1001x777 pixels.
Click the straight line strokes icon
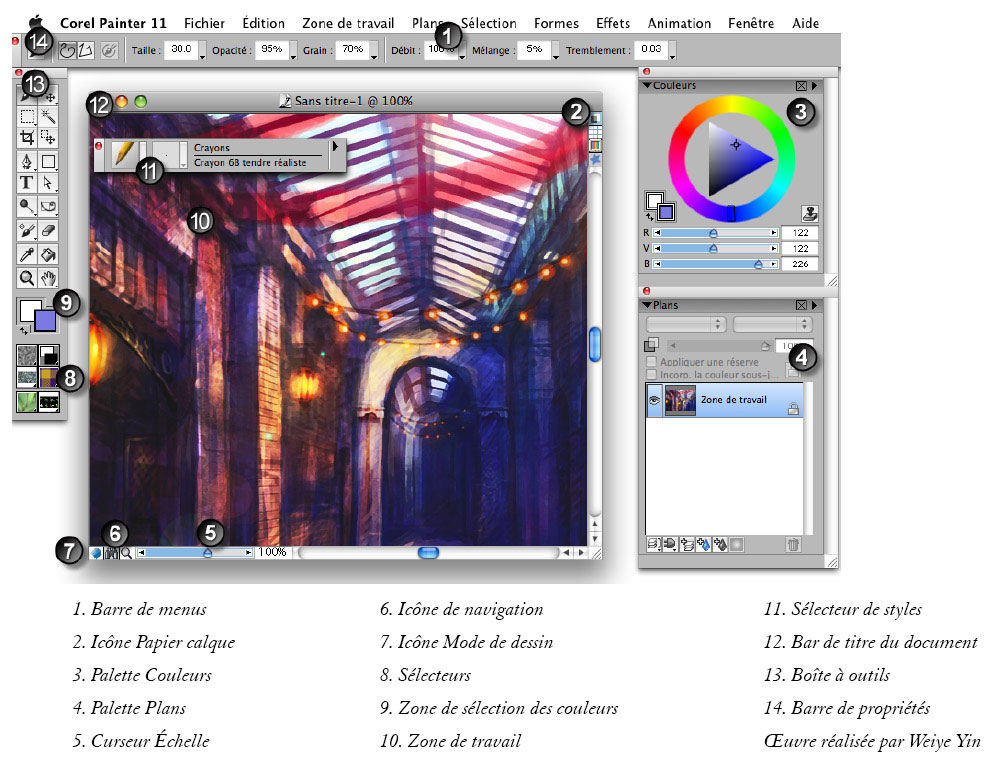pos(86,50)
